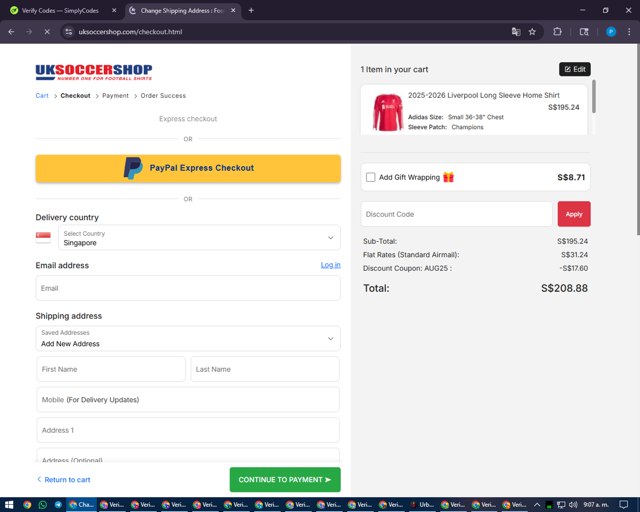This screenshot has height=512, width=640.
Task: Click the Discount Code field
Action: coord(456,214)
